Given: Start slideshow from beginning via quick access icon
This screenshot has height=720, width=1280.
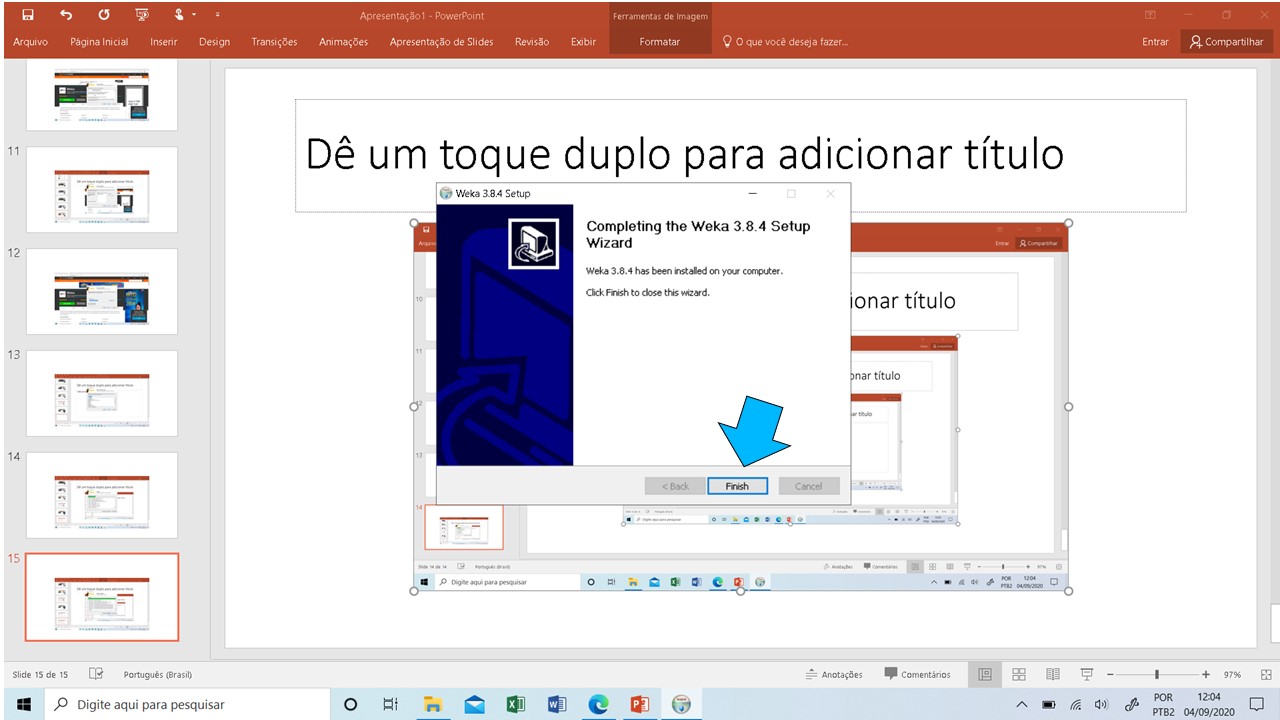Looking at the screenshot, I should [x=142, y=15].
